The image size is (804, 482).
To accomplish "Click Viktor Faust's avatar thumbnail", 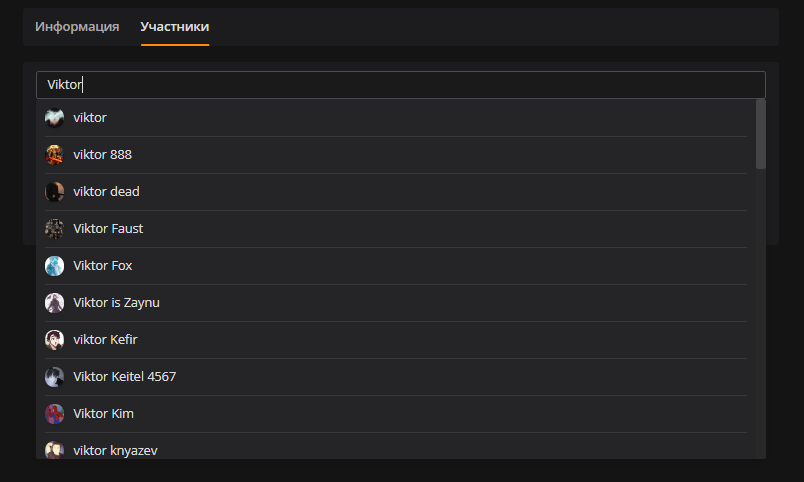I will 54,229.
